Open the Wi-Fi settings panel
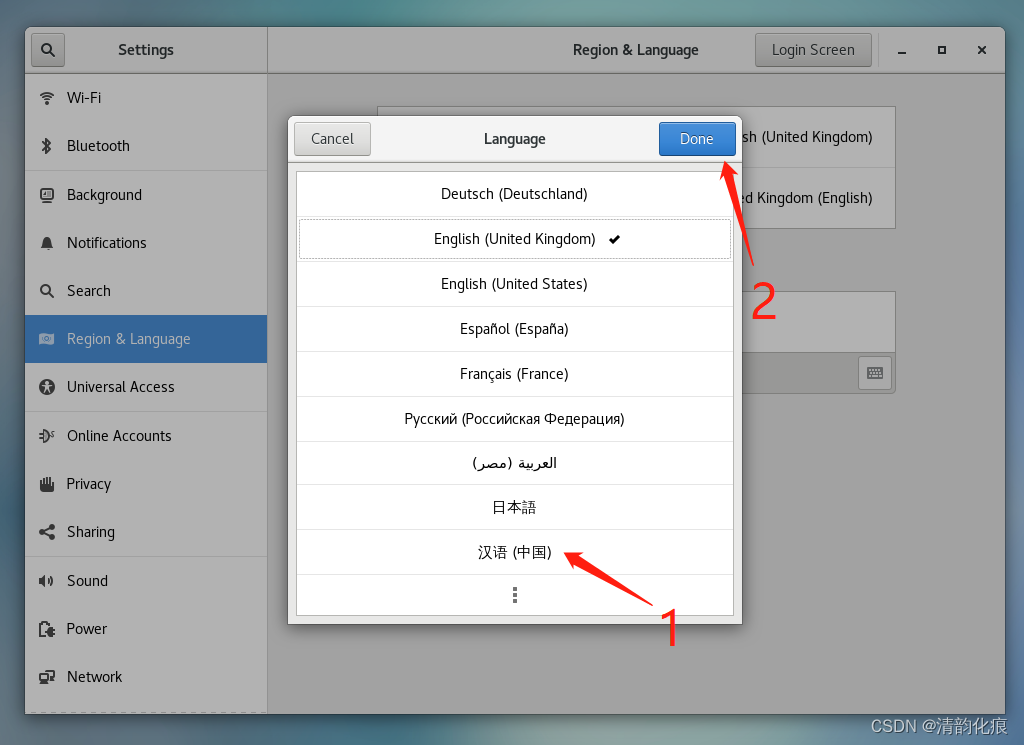This screenshot has height=745, width=1024. coord(146,98)
